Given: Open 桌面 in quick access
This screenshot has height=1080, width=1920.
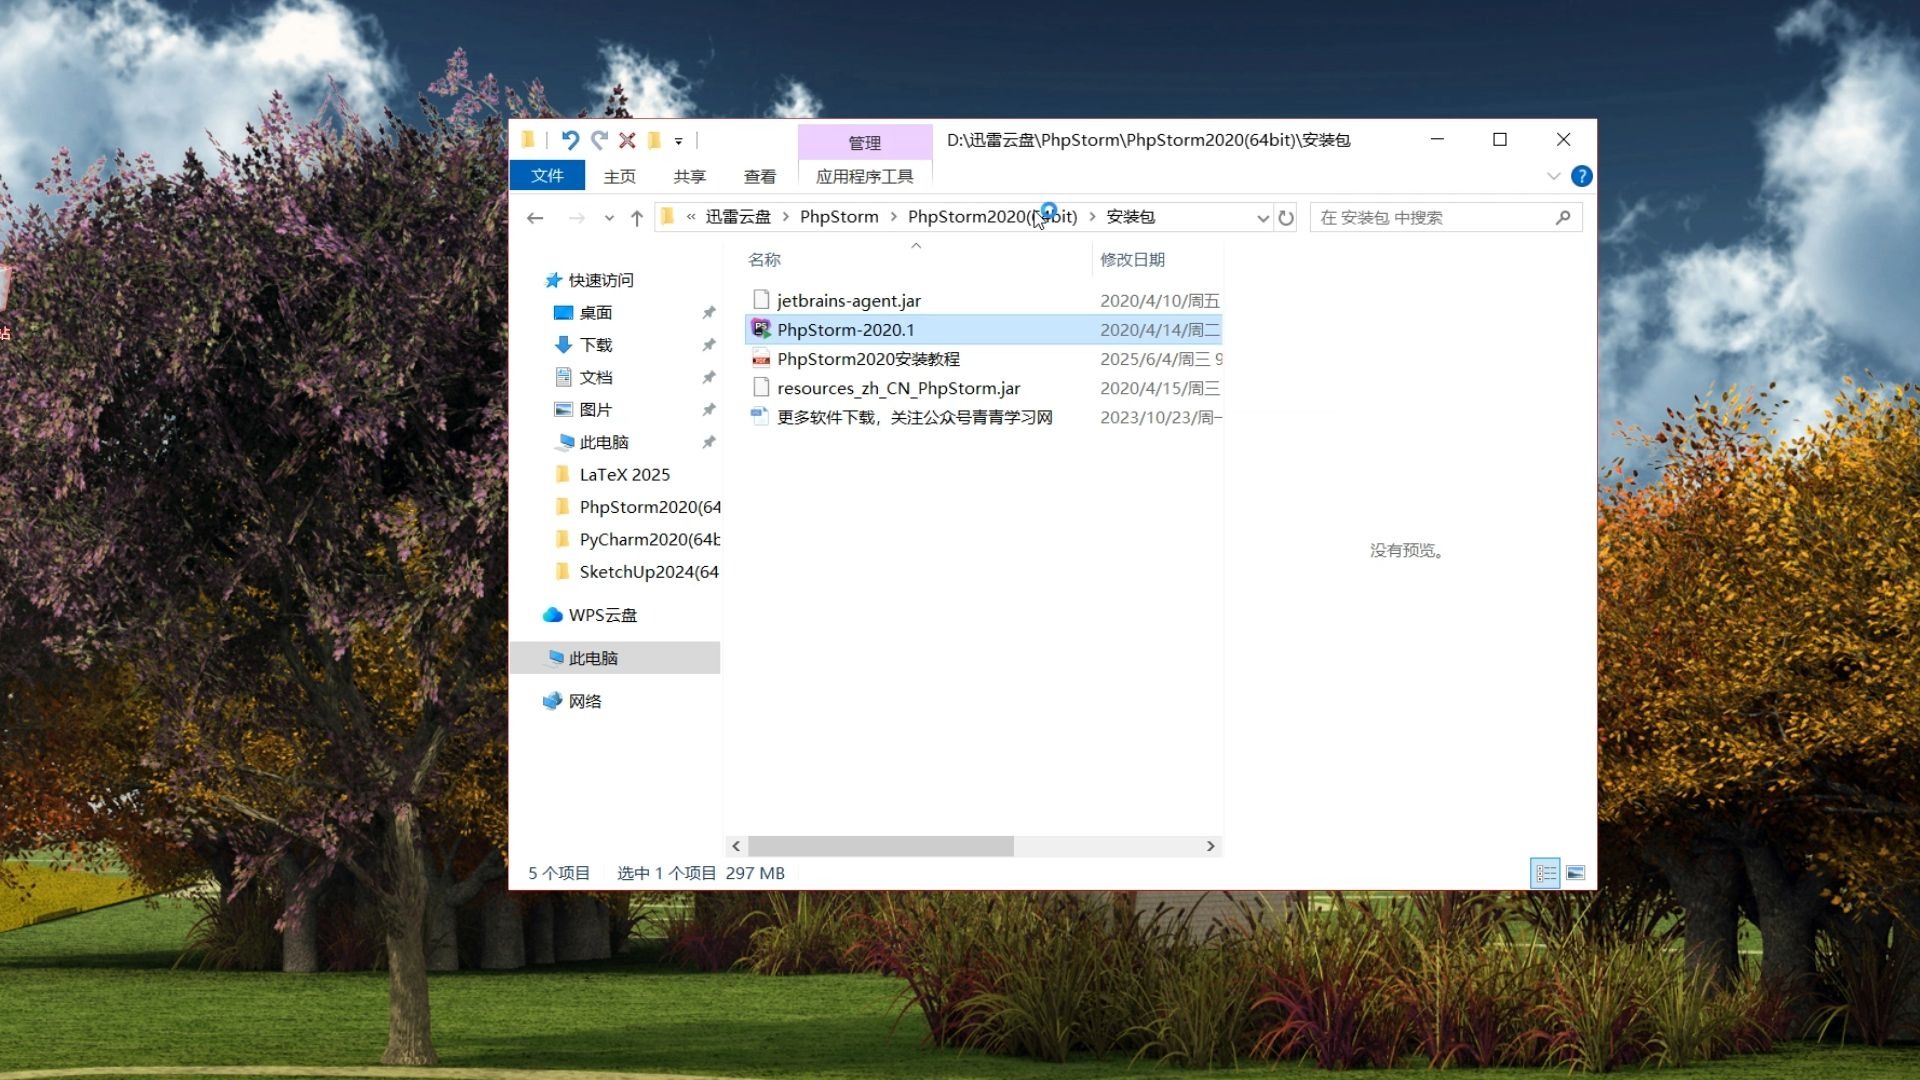Looking at the screenshot, I should tap(596, 313).
